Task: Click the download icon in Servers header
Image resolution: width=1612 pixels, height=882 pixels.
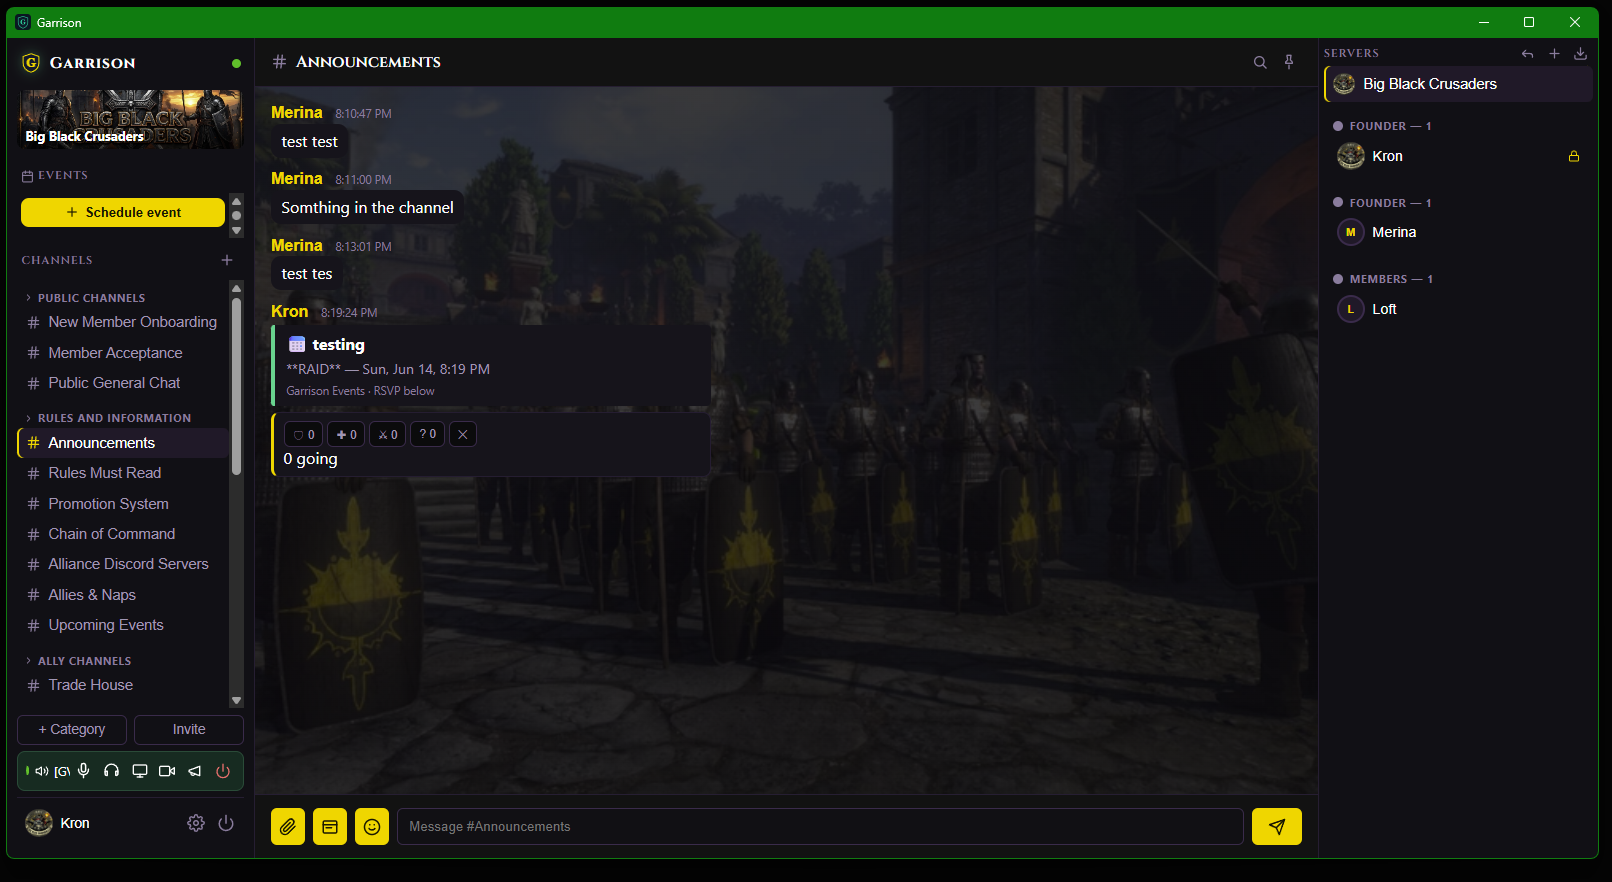Action: click(x=1580, y=54)
